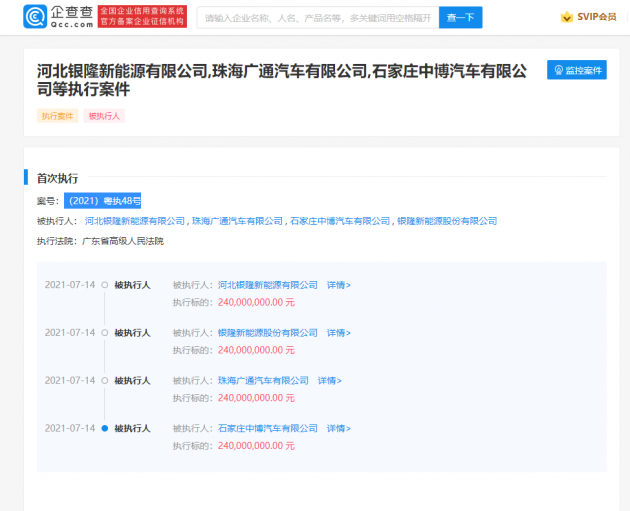This screenshot has height=511, width=630.
Task: Open 详情 for 银隆新能源股份有限公司 entry
Action: (338, 333)
